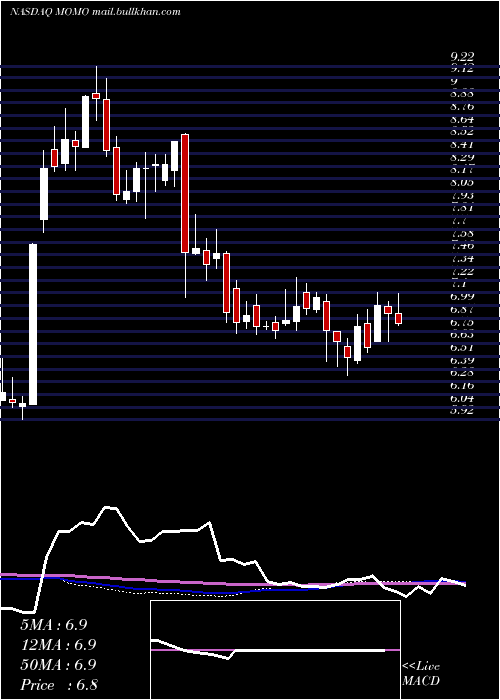Click the 6.16 price axis label
The image size is (500, 700).
click(x=462, y=385)
